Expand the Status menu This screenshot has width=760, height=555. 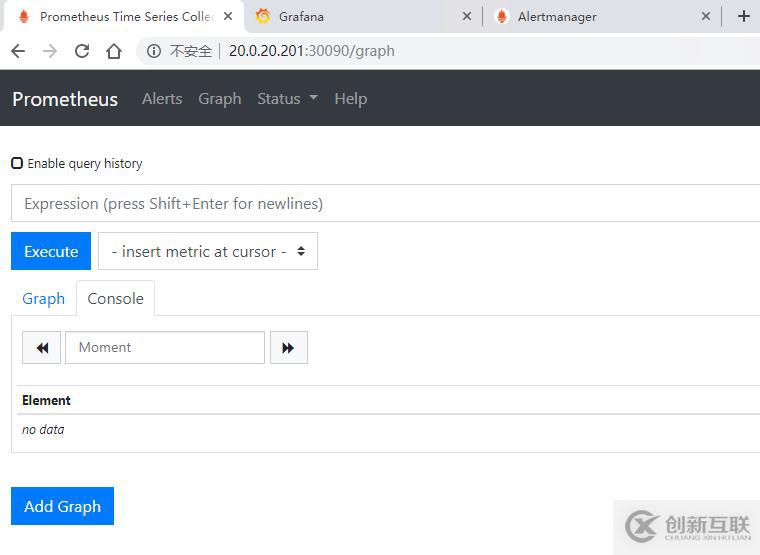(x=287, y=98)
